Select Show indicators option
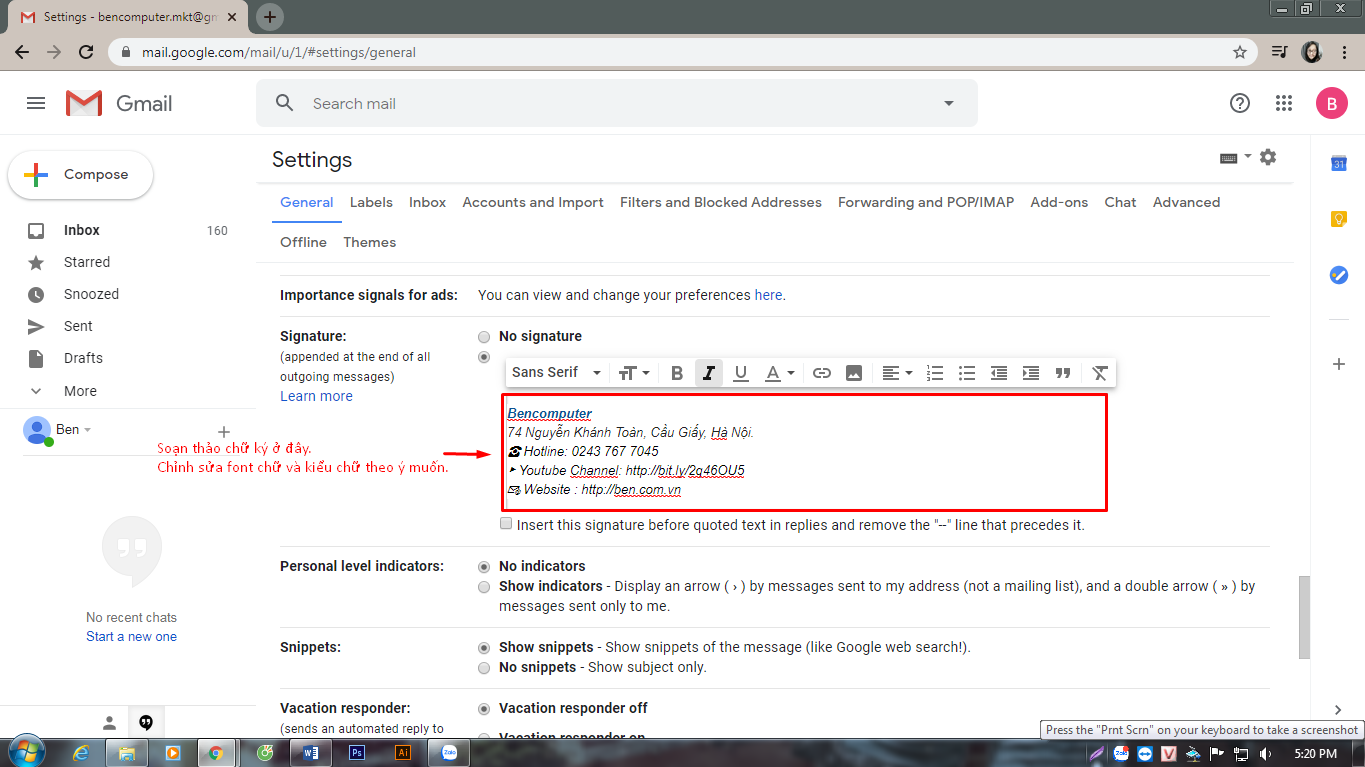1365x767 pixels. [x=484, y=587]
